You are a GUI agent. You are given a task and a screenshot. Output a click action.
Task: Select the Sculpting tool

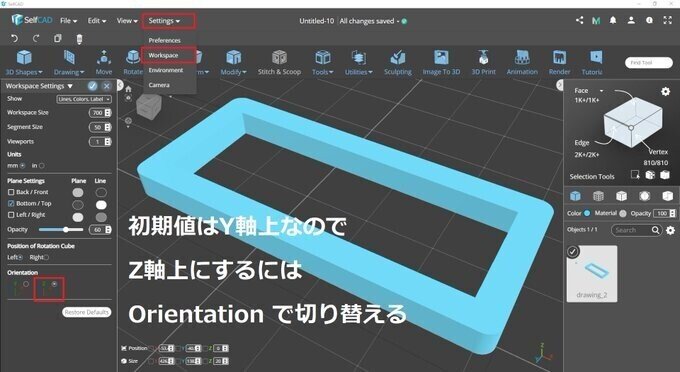398,63
